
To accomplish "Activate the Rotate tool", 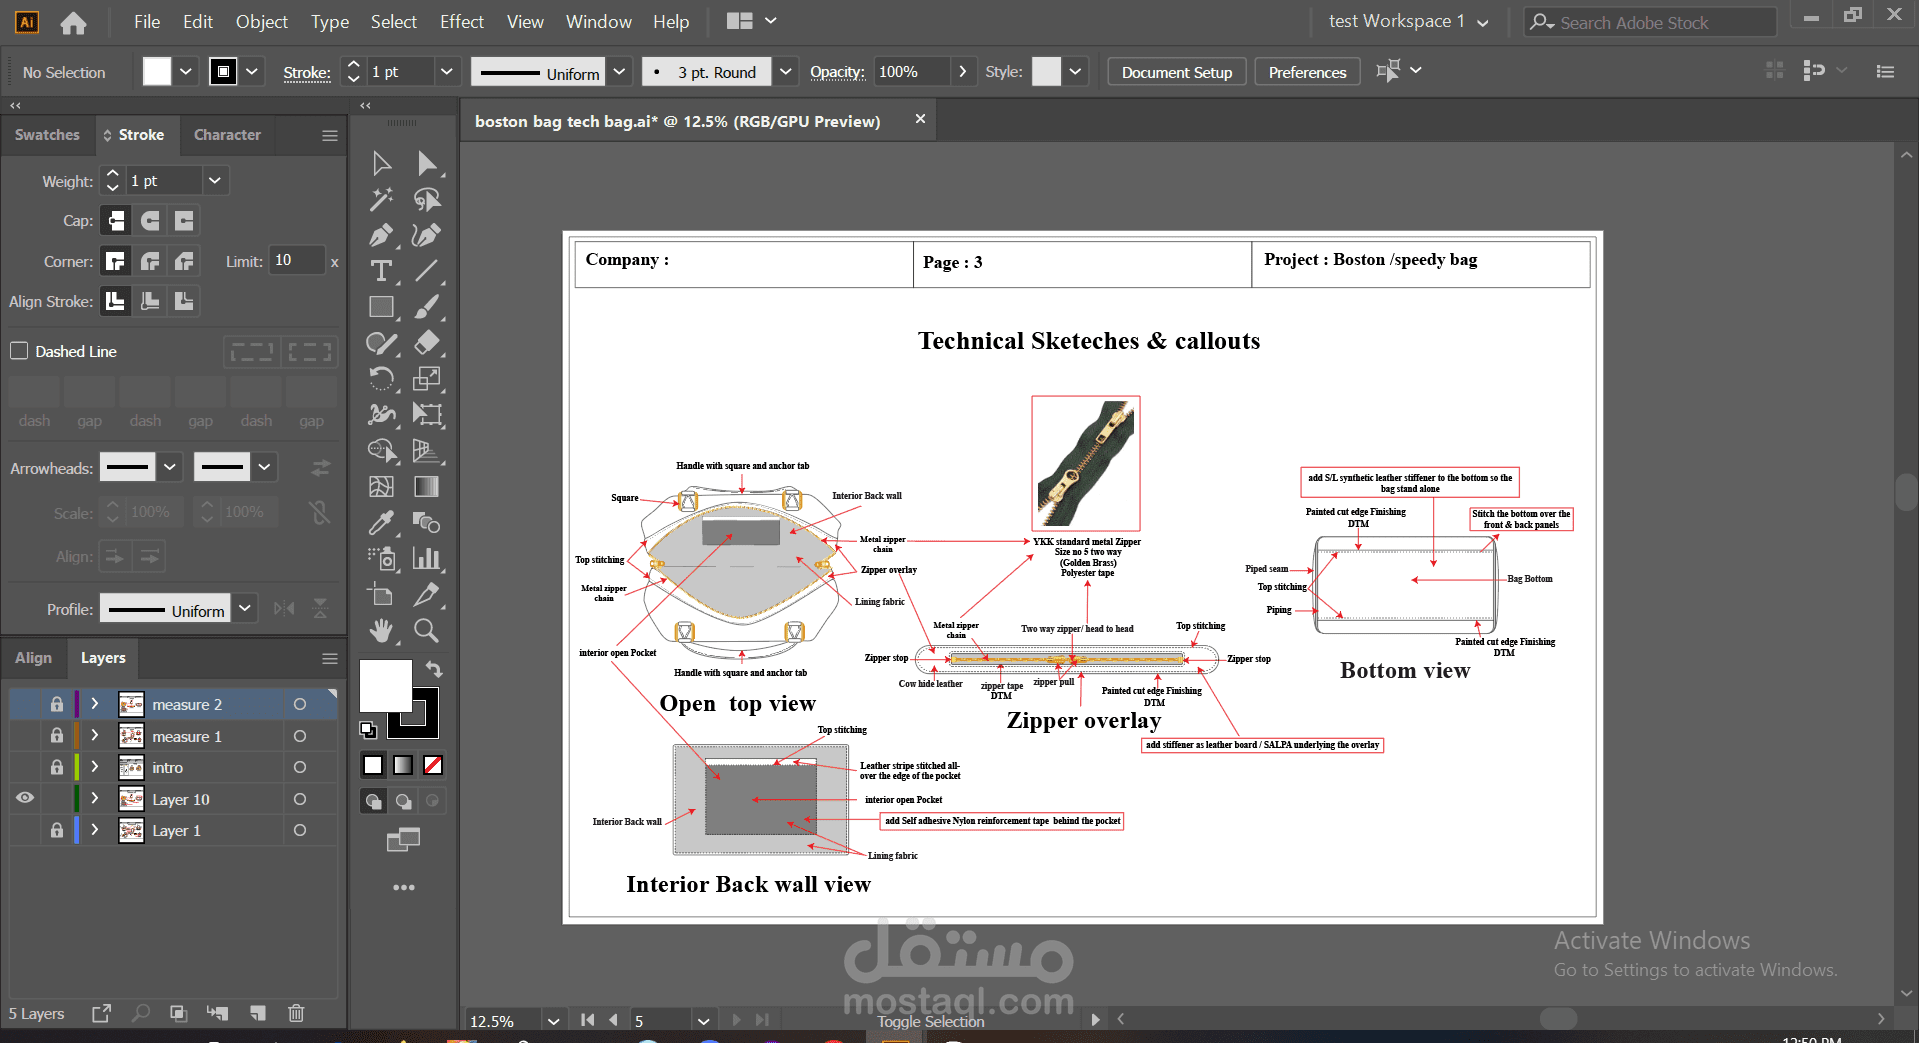I will 381,379.
